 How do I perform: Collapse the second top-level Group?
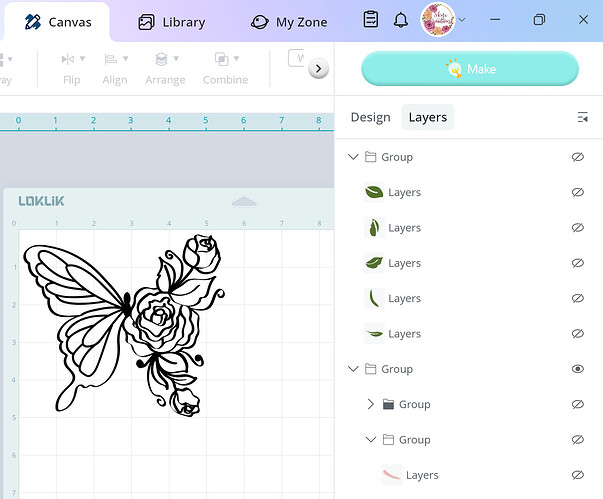click(353, 369)
